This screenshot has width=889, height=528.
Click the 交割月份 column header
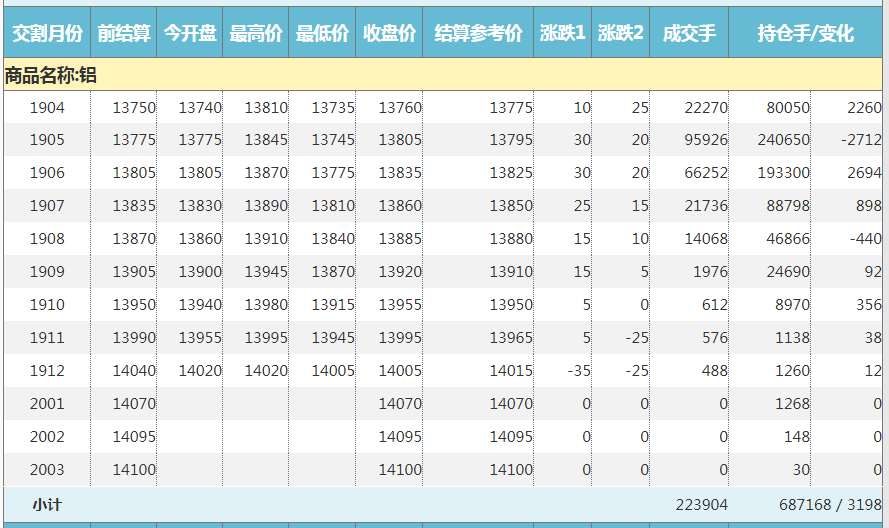(x=47, y=34)
